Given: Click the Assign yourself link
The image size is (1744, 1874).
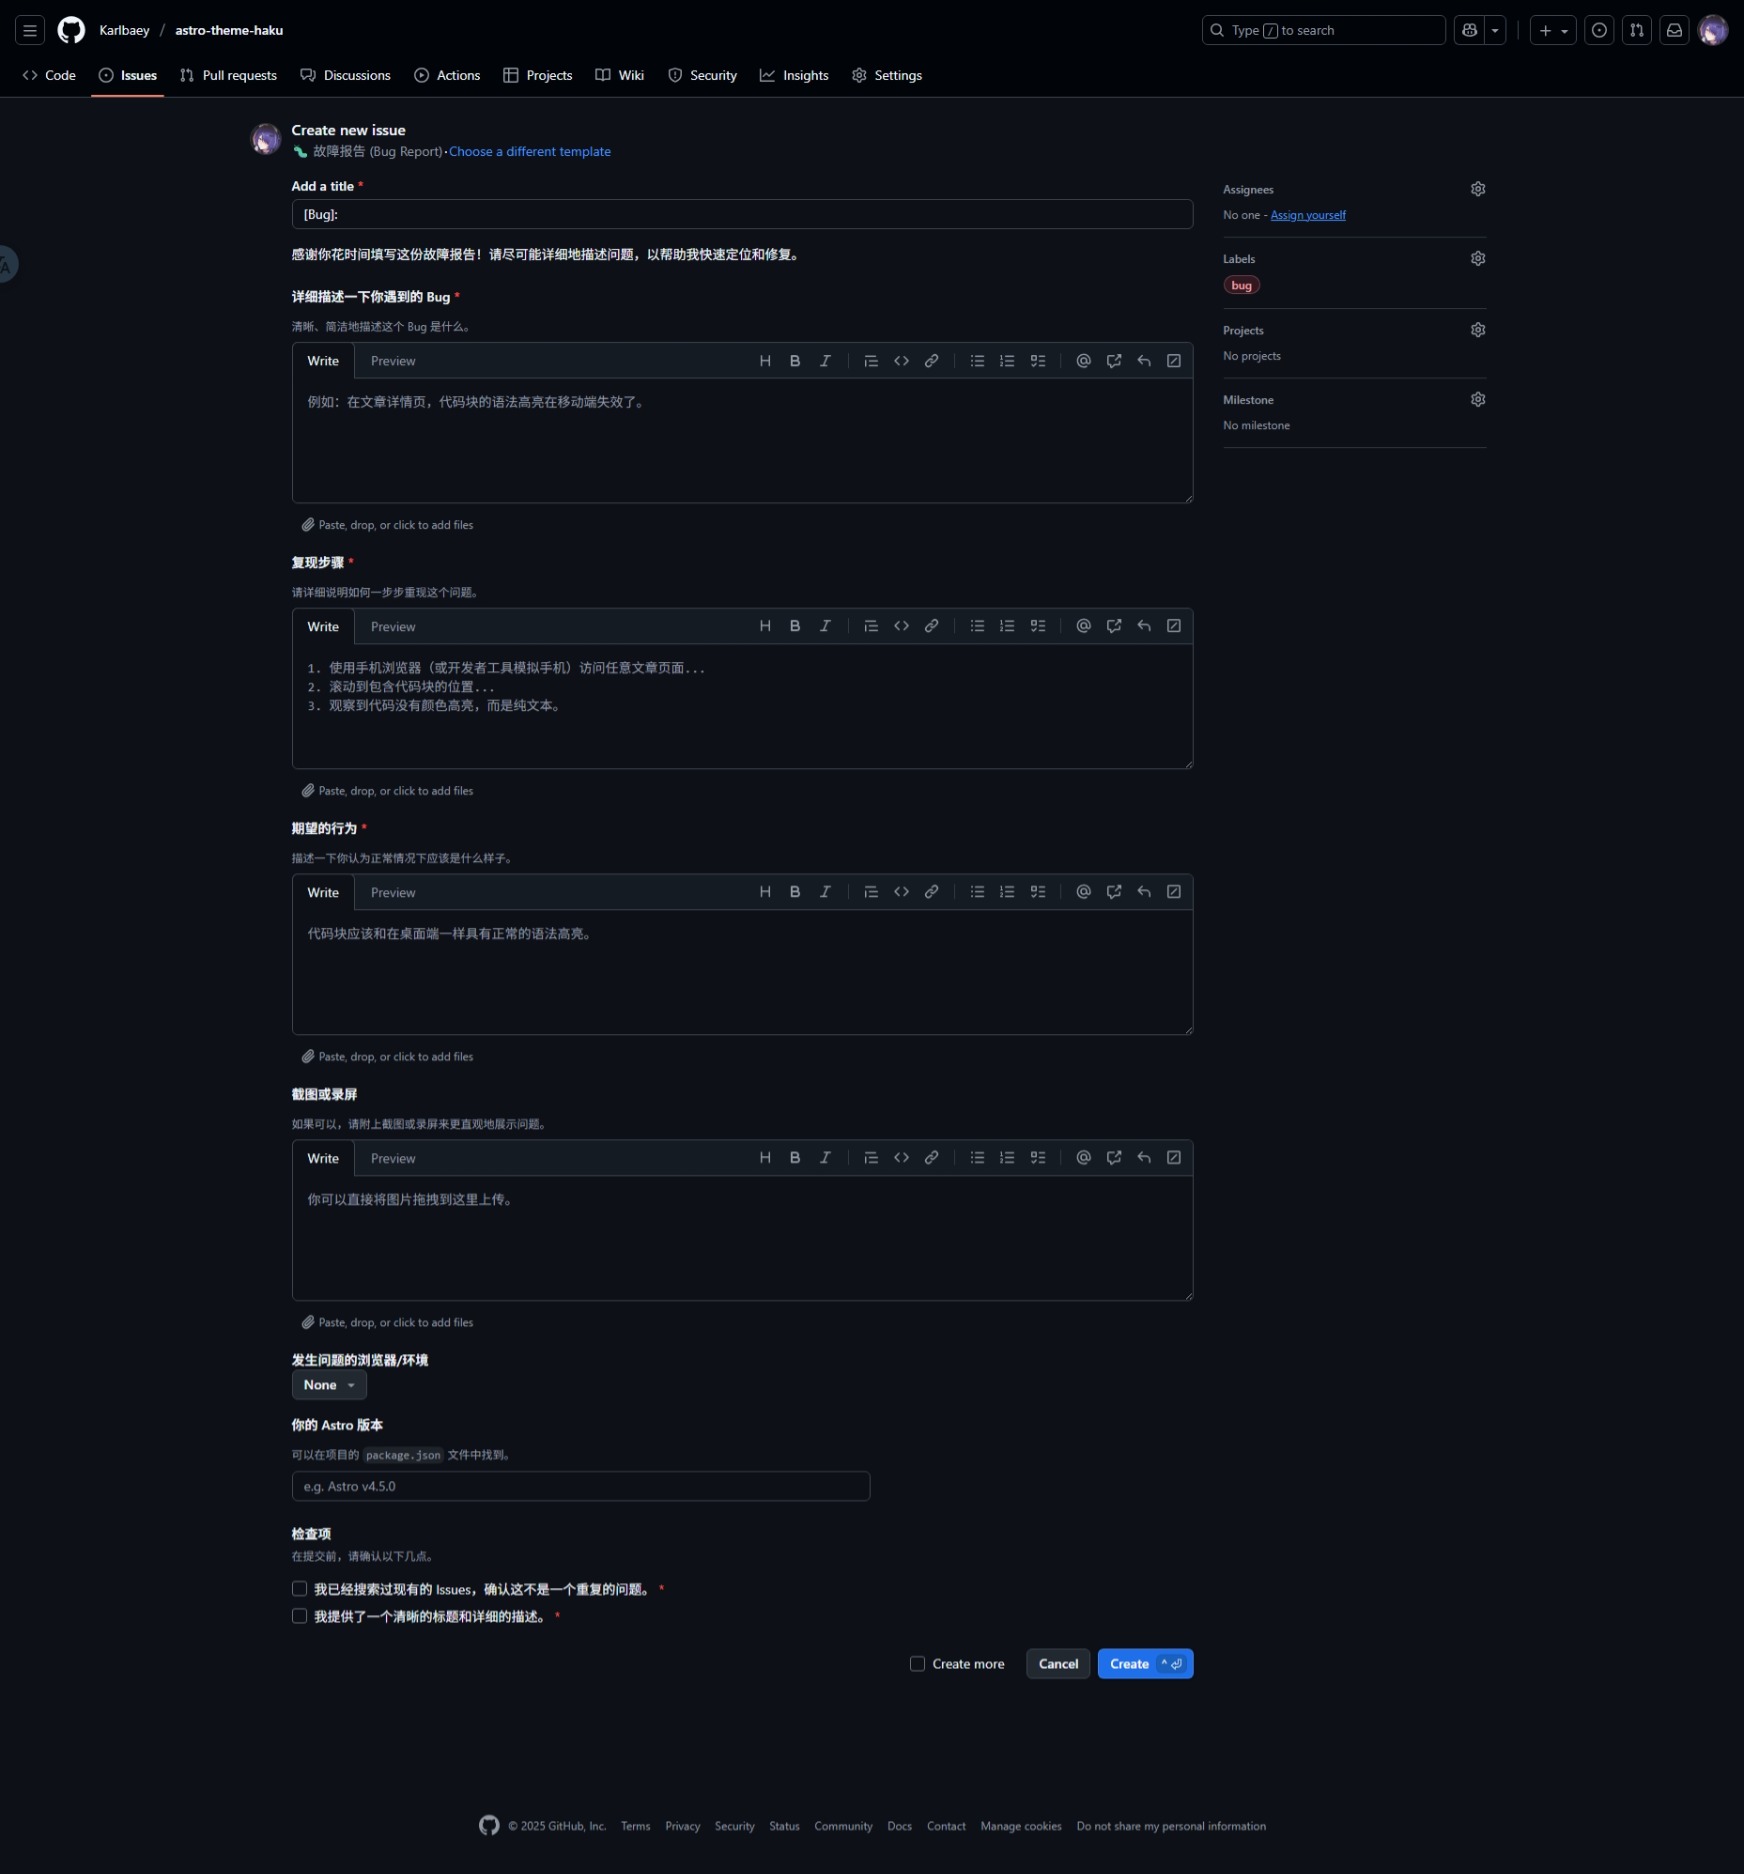Looking at the screenshot, I should click(x=1308, y=215).
